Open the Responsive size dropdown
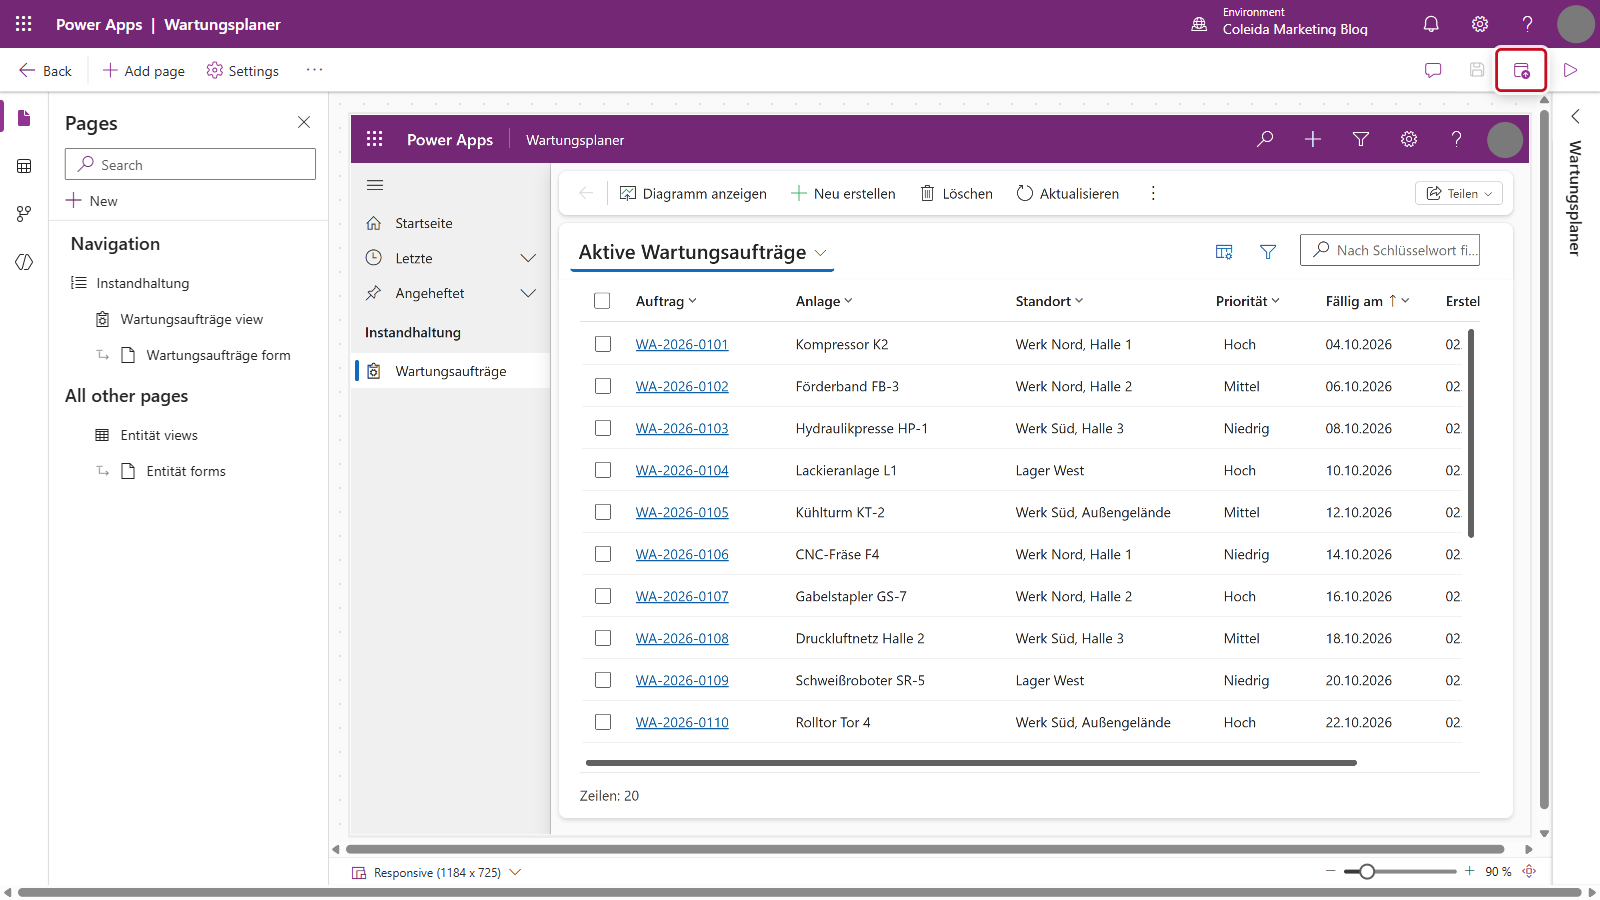Screen dimensions: 1600x900 (x=437, y=872)
